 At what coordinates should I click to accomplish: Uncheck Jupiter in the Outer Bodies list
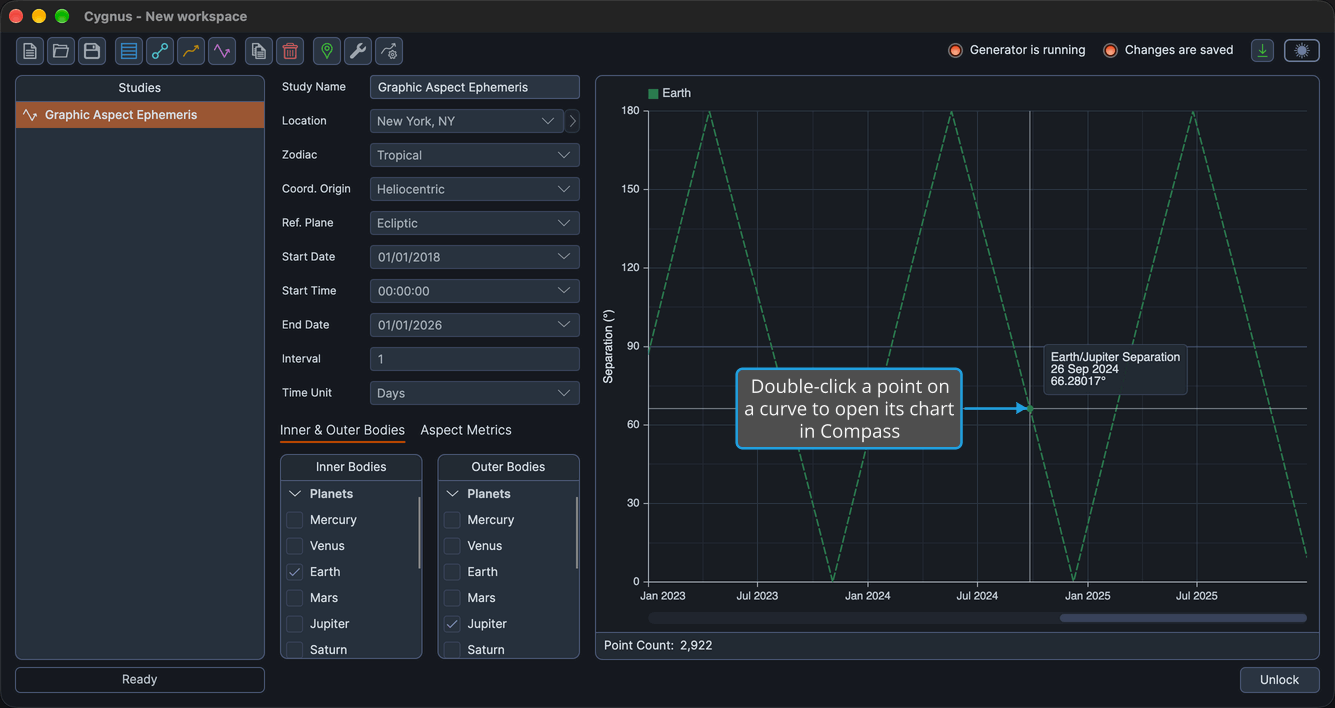pyautogui.click(x=452, y=624)
